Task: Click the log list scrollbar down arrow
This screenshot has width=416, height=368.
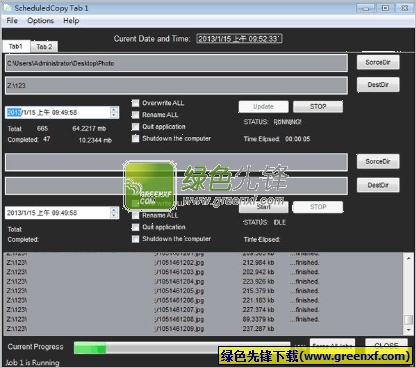Action: point(409,330)
